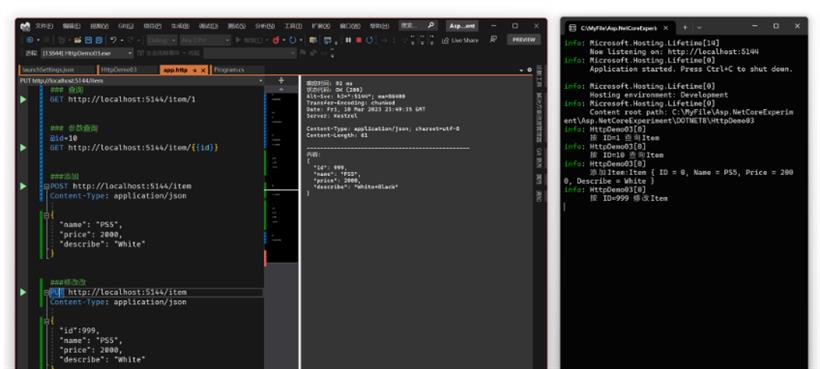Click the terminal tab's console icon
This screenshot has width=820, height=369.
573,28
